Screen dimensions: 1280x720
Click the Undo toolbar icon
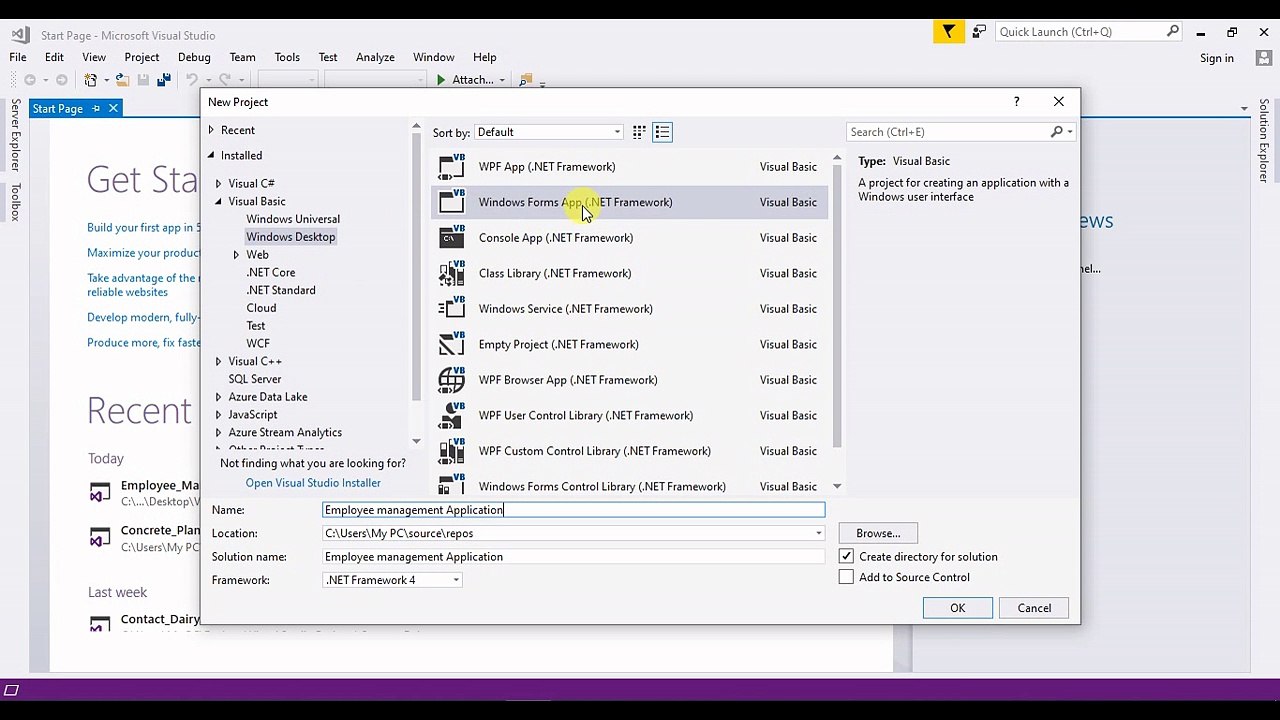[191, 80]
